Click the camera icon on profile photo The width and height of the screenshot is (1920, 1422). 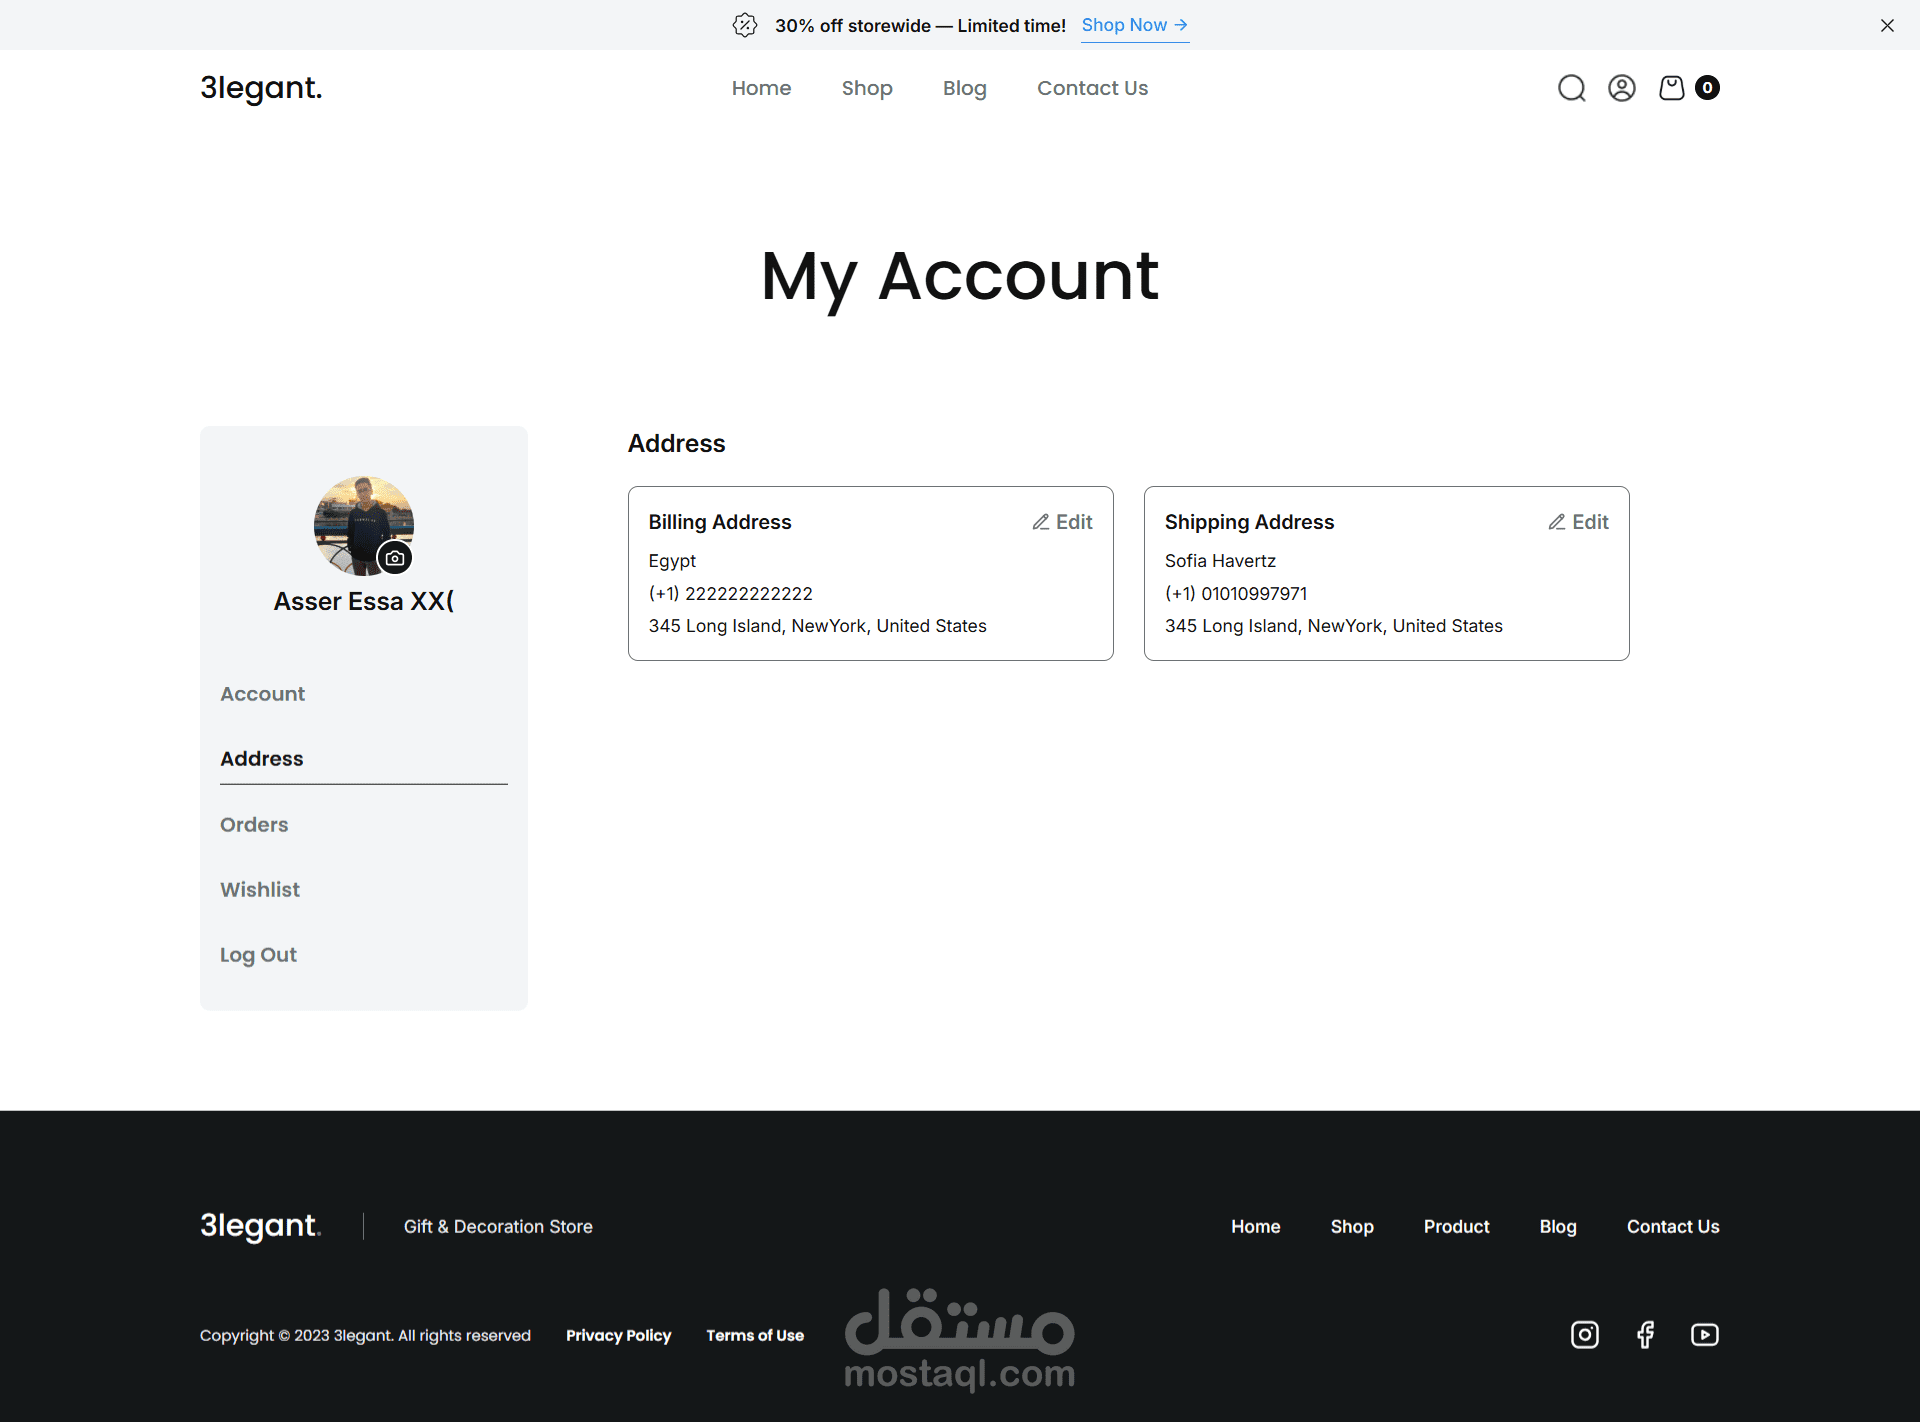pos(395,558)
